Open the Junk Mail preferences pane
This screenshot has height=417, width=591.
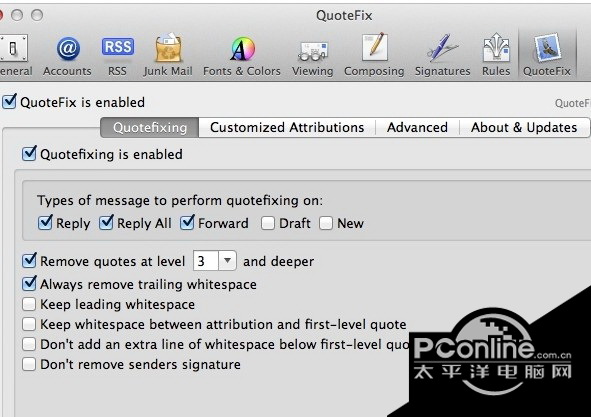tap(168, 55)
